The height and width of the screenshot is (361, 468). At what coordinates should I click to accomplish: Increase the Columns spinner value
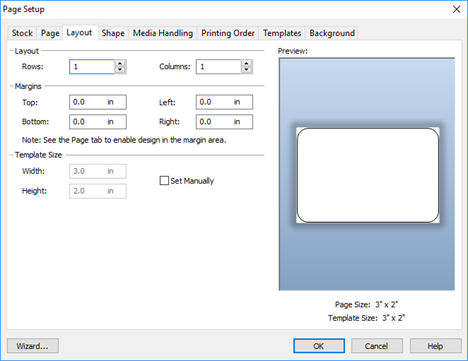click(x=247, y=63)
